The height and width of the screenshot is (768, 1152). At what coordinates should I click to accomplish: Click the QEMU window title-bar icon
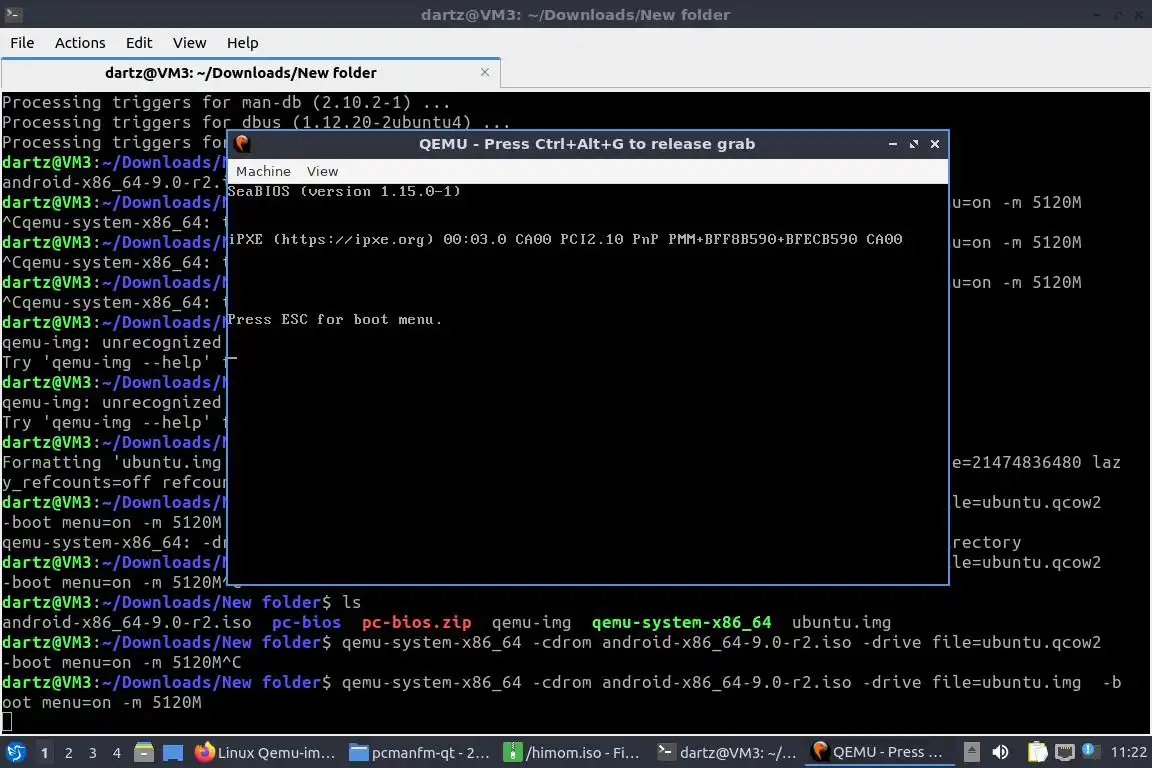coord(242,144)
